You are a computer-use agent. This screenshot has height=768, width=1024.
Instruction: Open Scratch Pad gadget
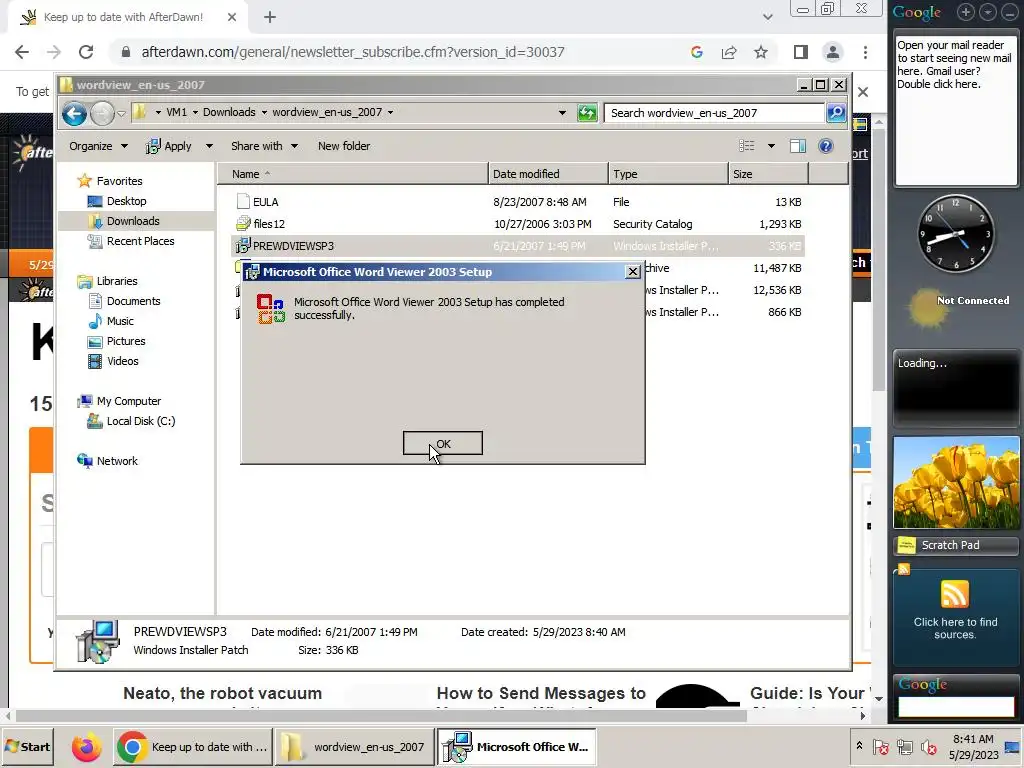tap(955, 545)
